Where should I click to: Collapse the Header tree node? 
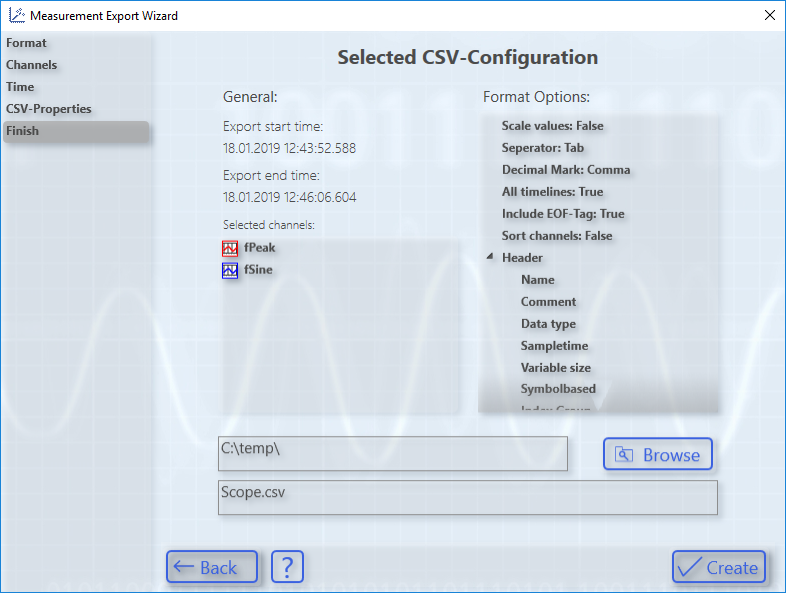click(490, 257)
